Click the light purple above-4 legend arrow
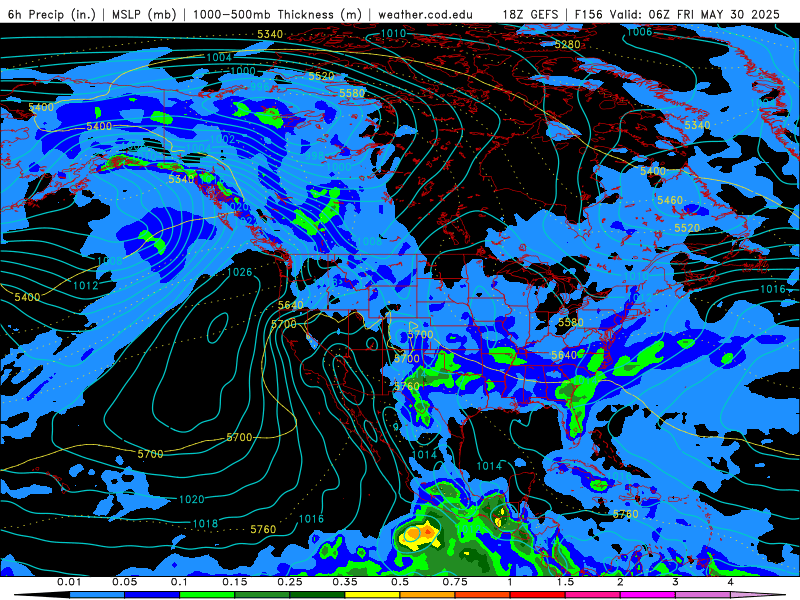The width and height of the screenshot is (800, 600). (x=758, y=595)
